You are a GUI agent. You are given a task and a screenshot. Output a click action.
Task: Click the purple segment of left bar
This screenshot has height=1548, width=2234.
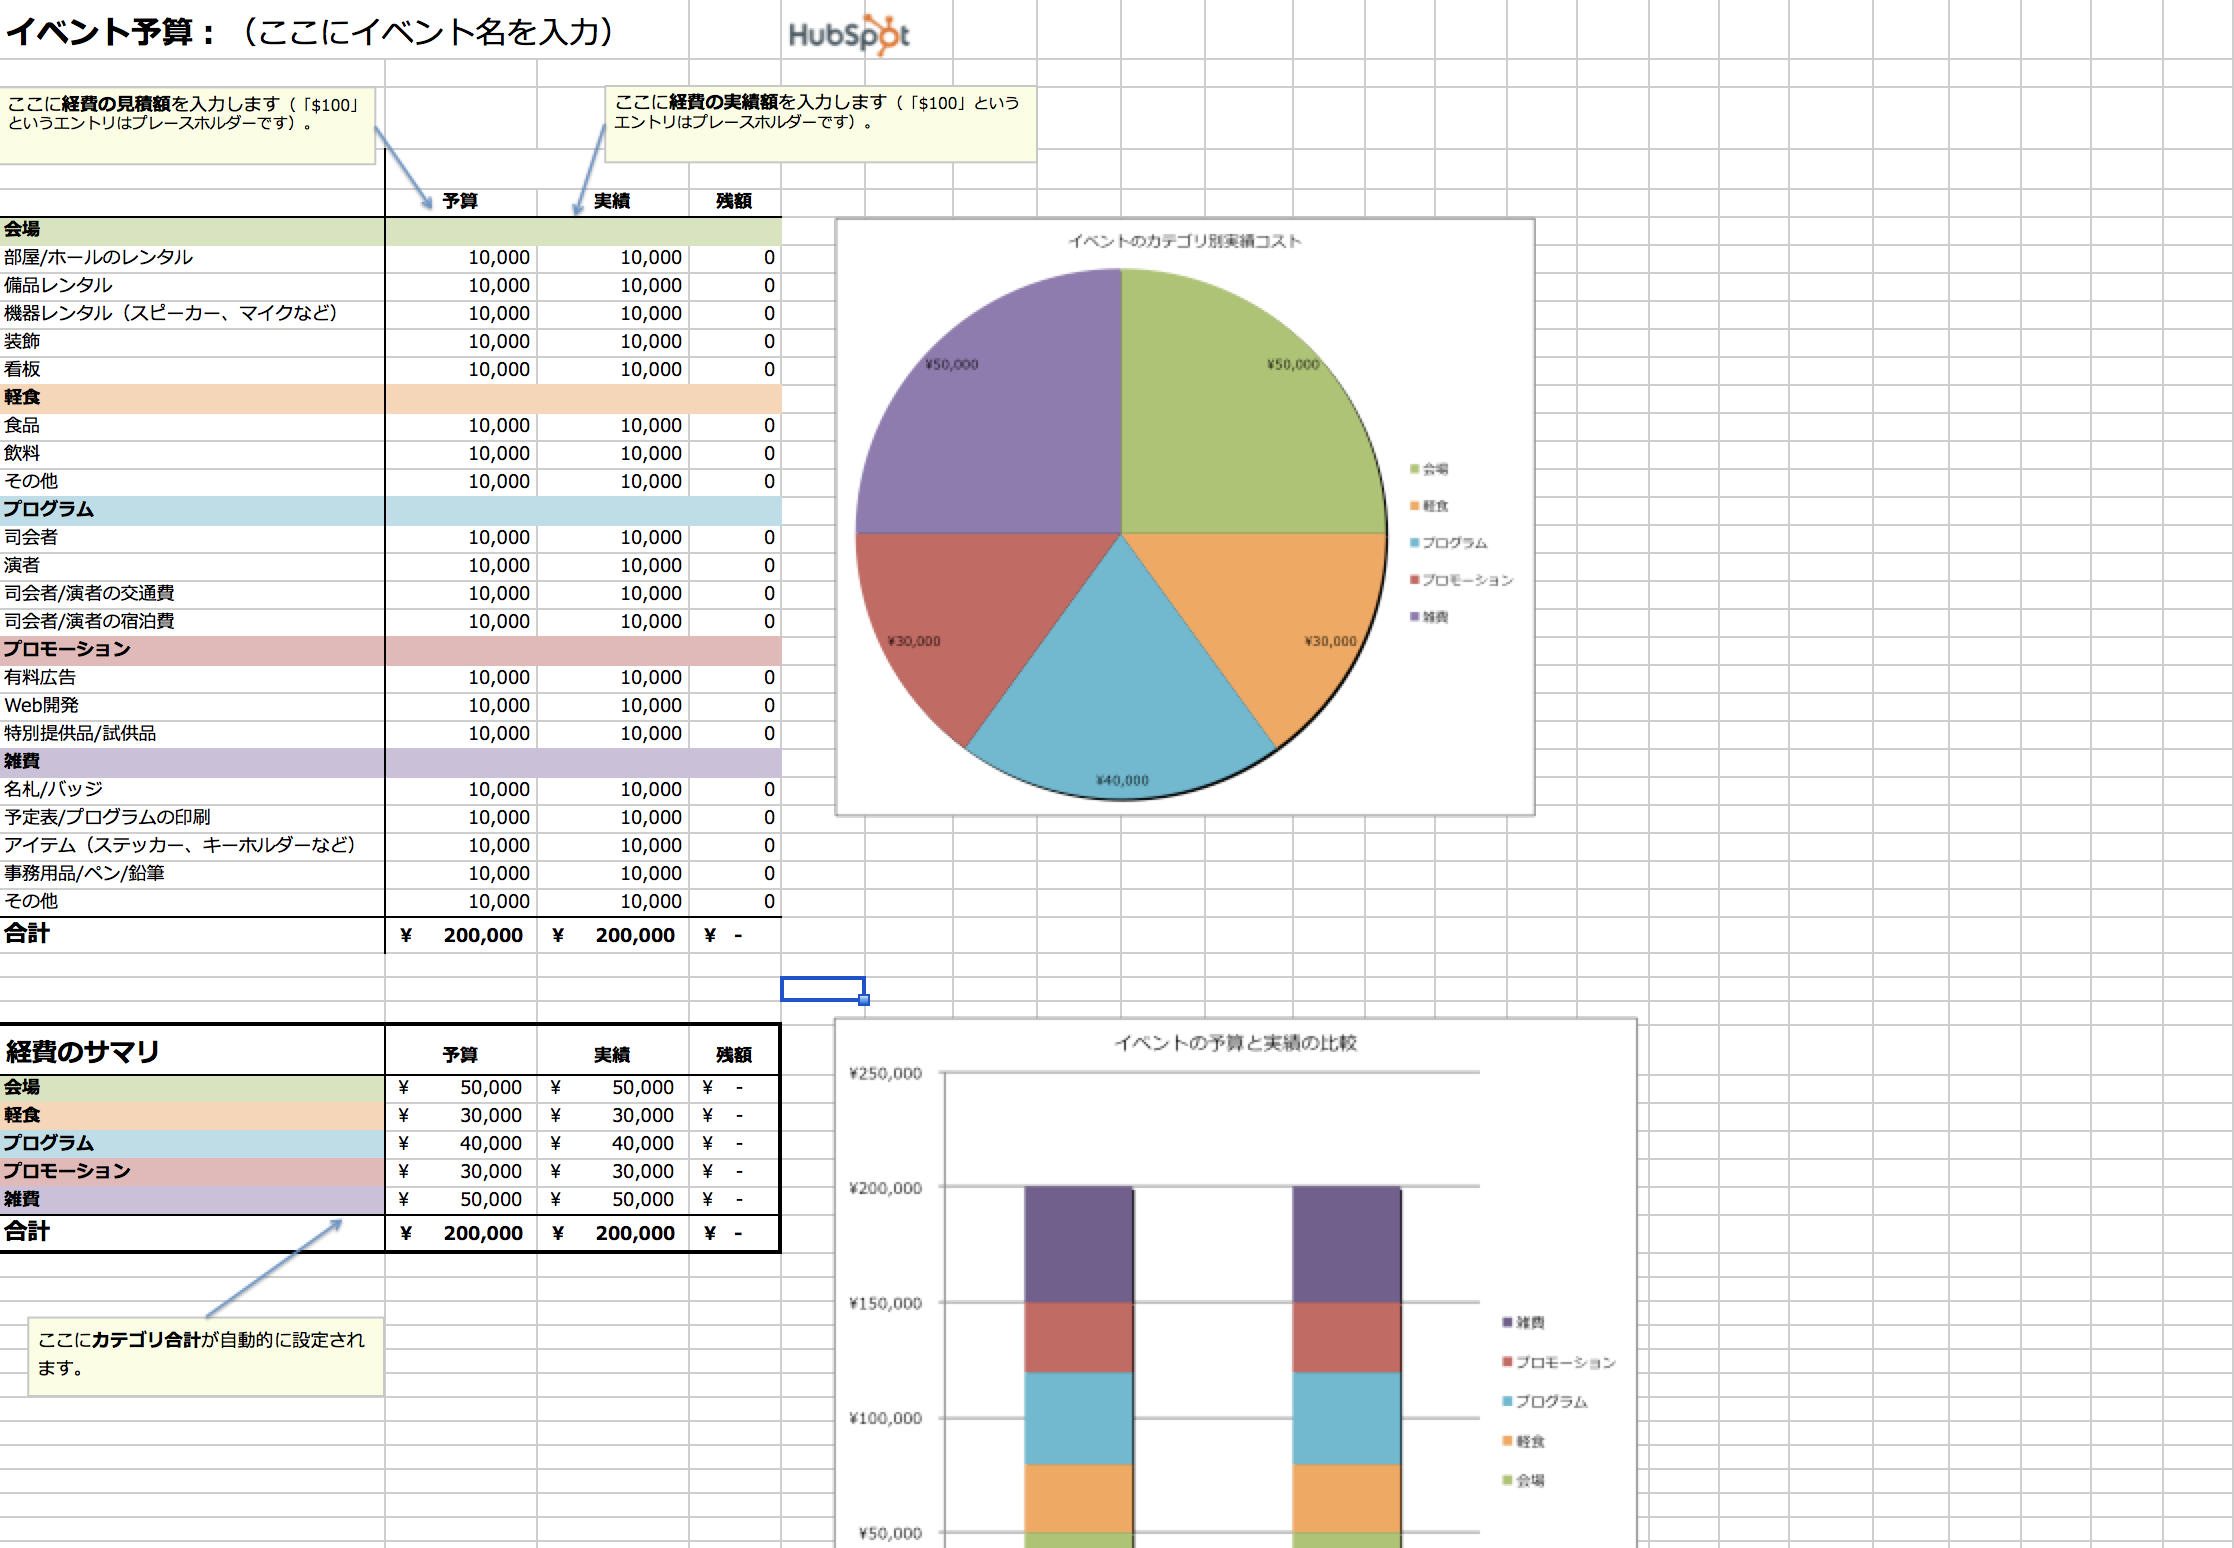1078,1244
